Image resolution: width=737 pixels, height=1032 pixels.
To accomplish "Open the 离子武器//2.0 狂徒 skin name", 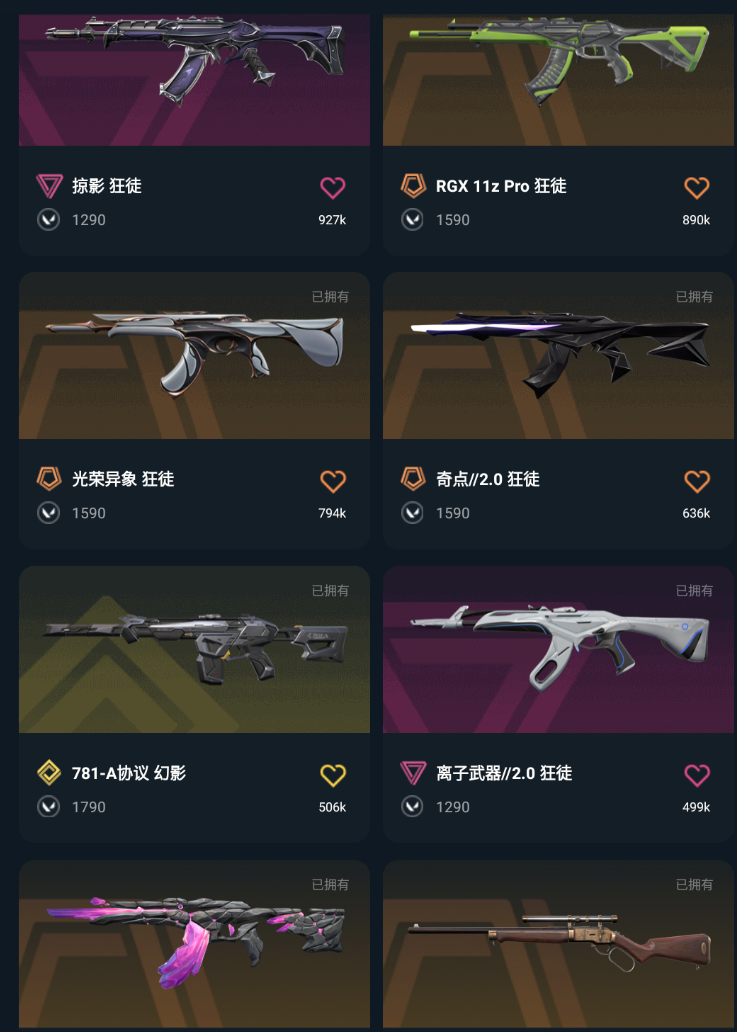I will tap(504, 773).
